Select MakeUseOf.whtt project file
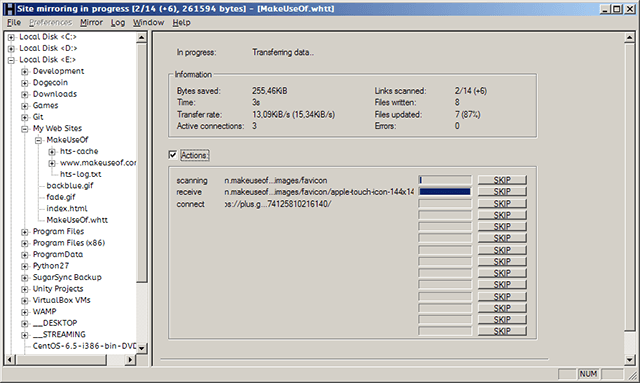640x383 pixels. click(77, 220)
